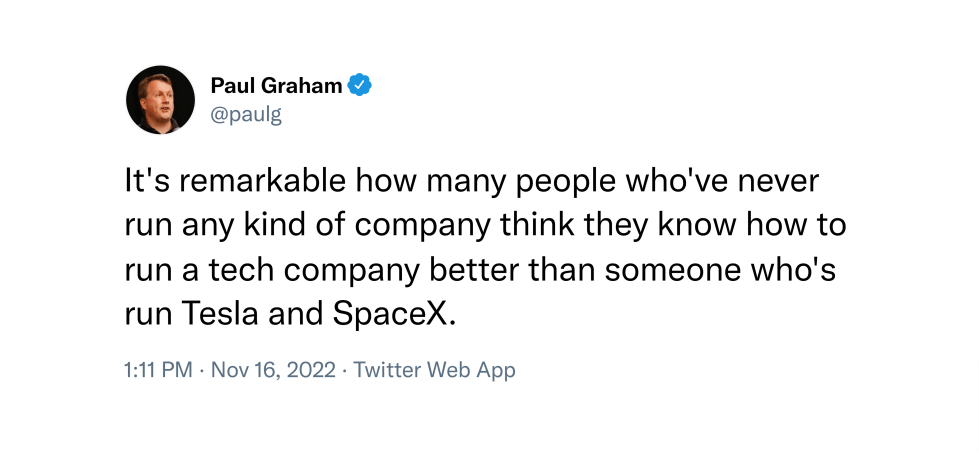The width and height of the screenshot is (979, 468).
Task: Open the @paulg handle link
Action: point(246,115)
